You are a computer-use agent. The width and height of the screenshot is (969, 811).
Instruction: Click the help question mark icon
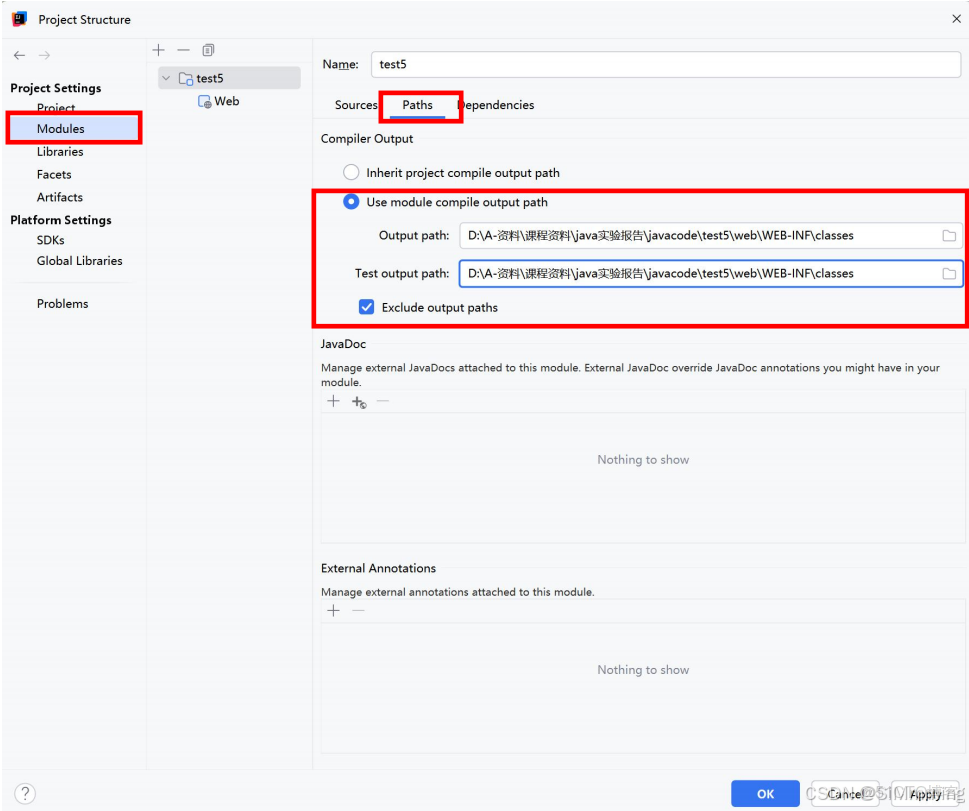click(23, 793)
